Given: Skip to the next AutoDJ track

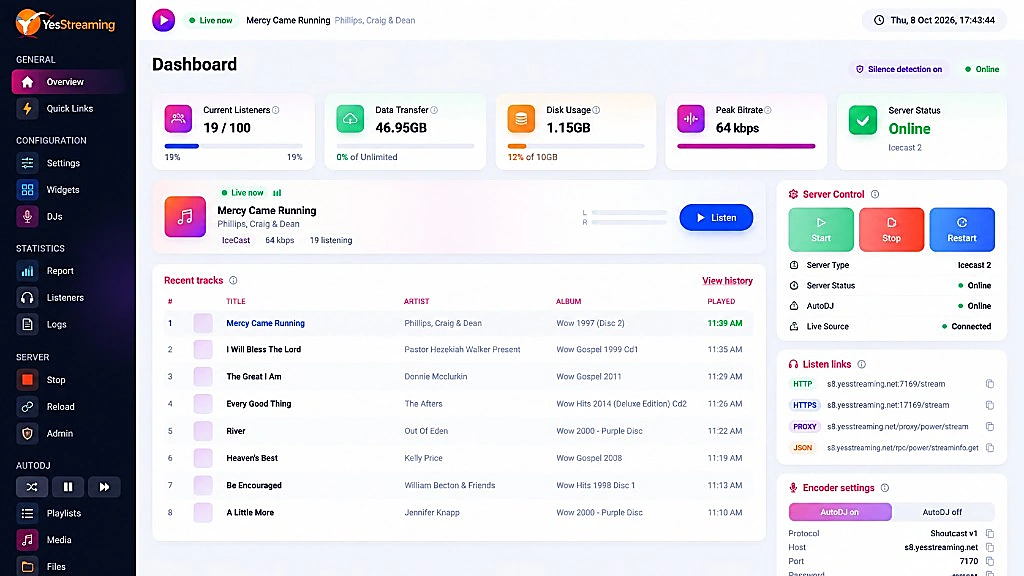Looking at the screenshot, I should (104, 487).
